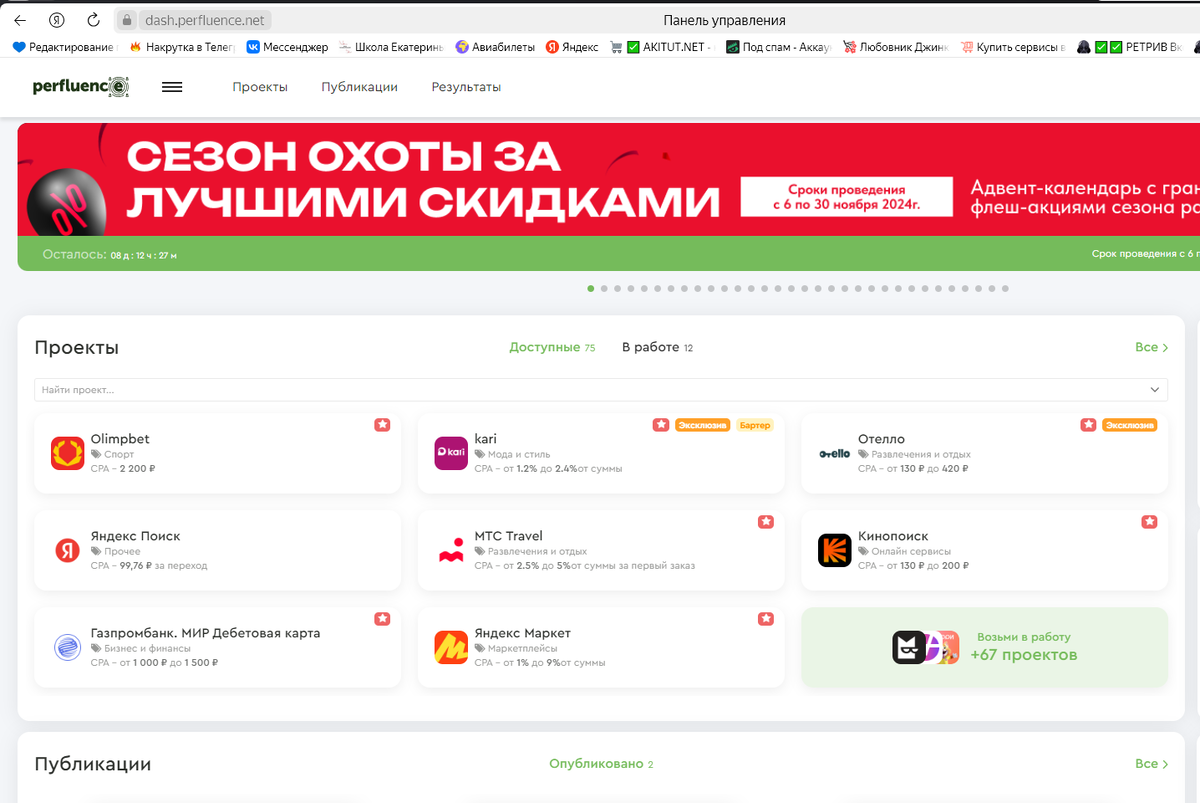Toggle the favorite star on Кинопоиск card
The height and width of the screenshot is (803, 1200).
1149,521
